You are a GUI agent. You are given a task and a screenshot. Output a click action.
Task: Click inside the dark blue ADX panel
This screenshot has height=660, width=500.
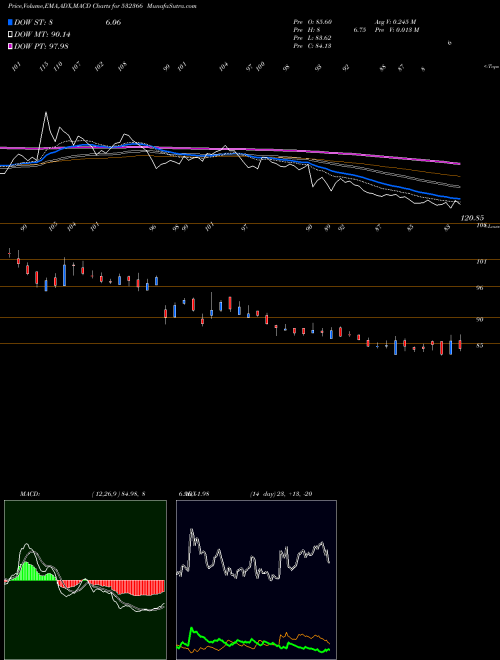[256, 580]
